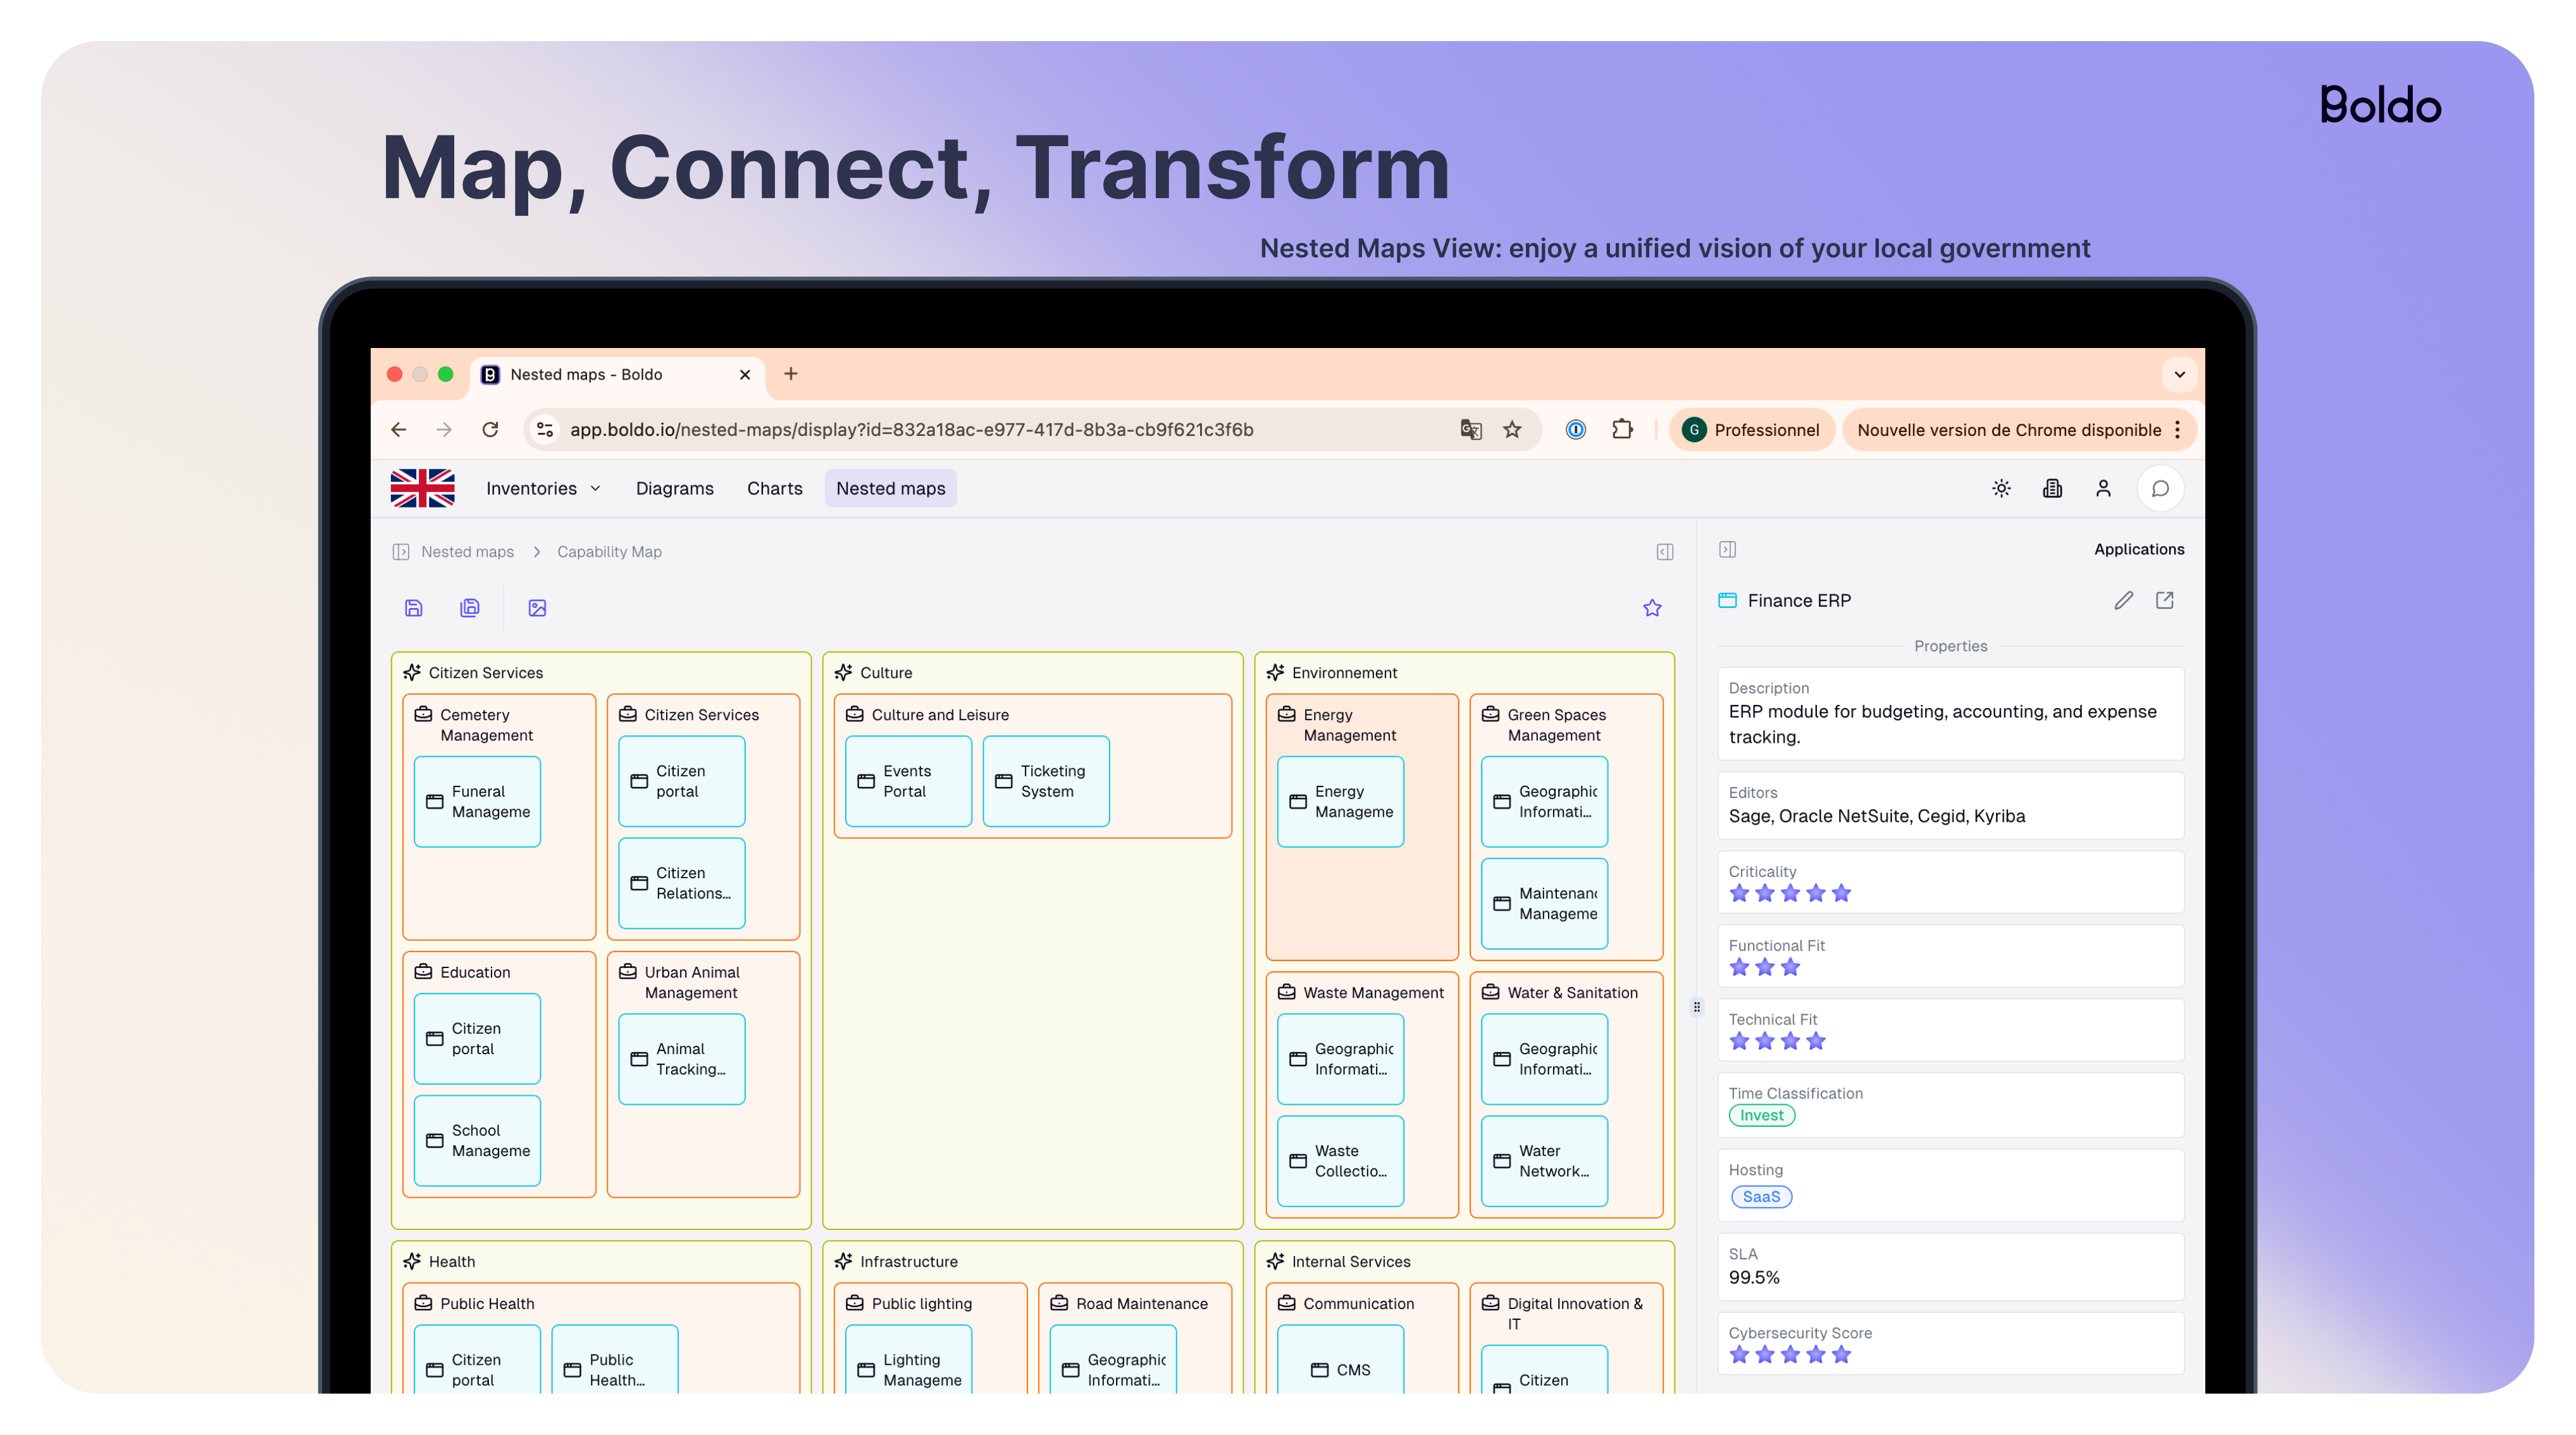Screen dimensions: 2576x1435
Task: Click the Professionnel profile button
Action: coord(1751,430)
